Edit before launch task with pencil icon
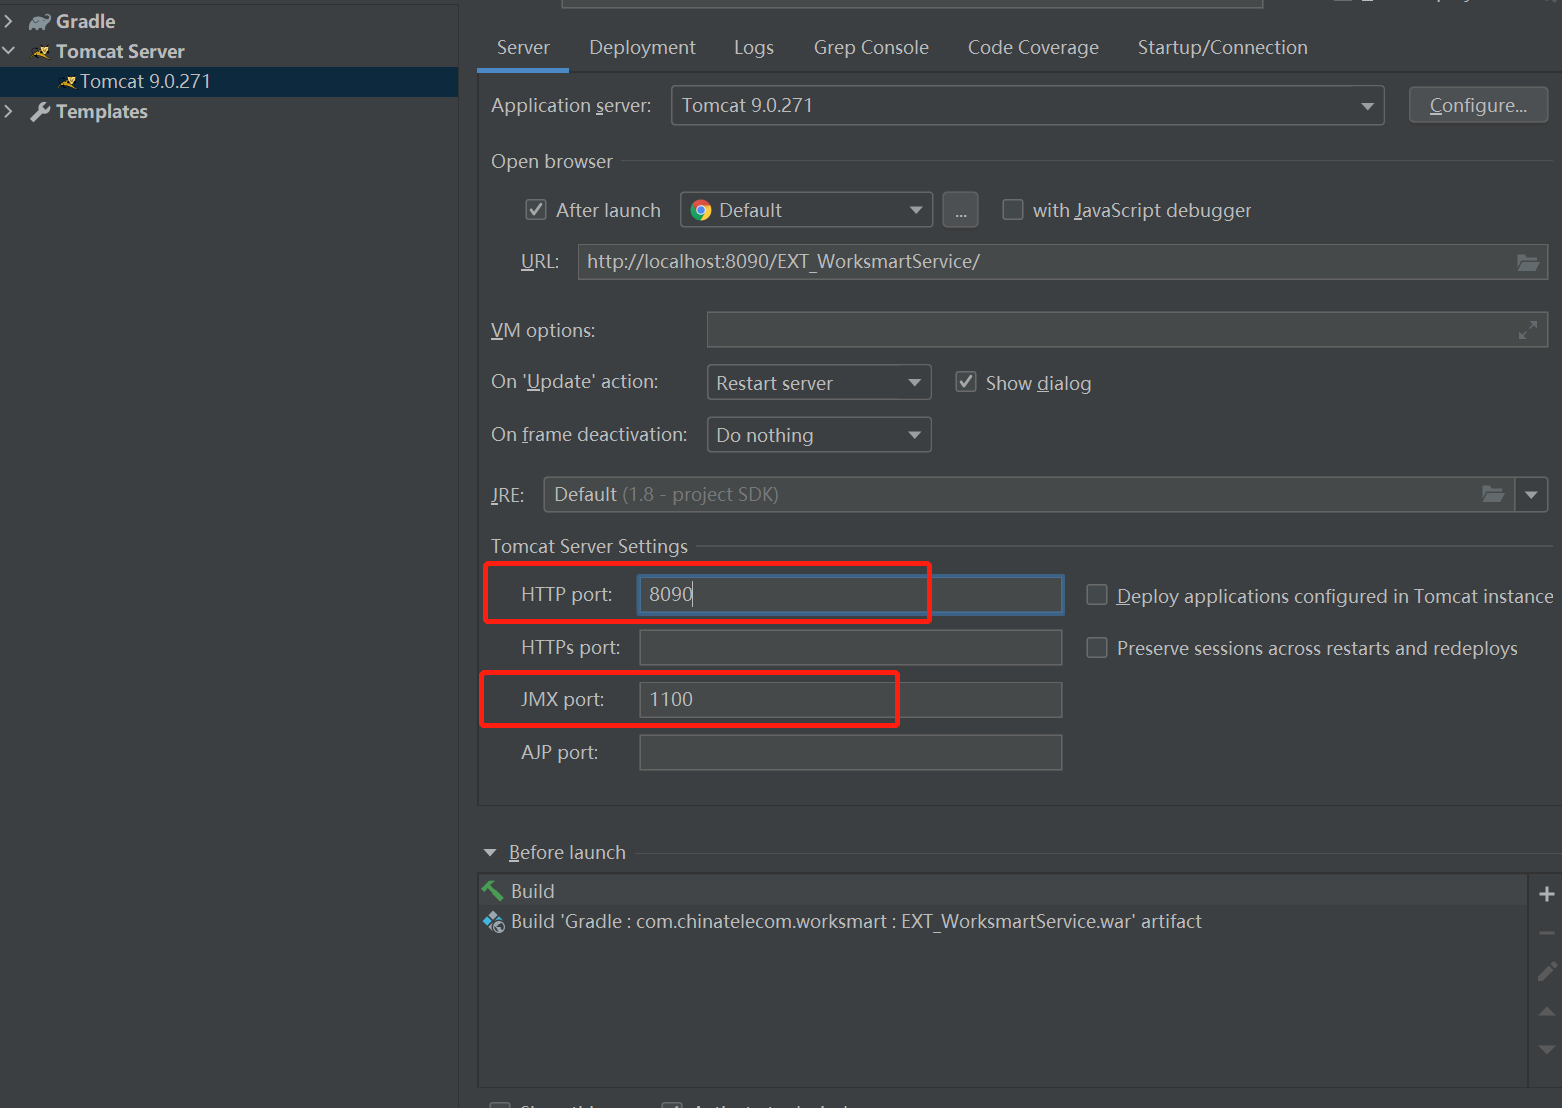 1547,971
